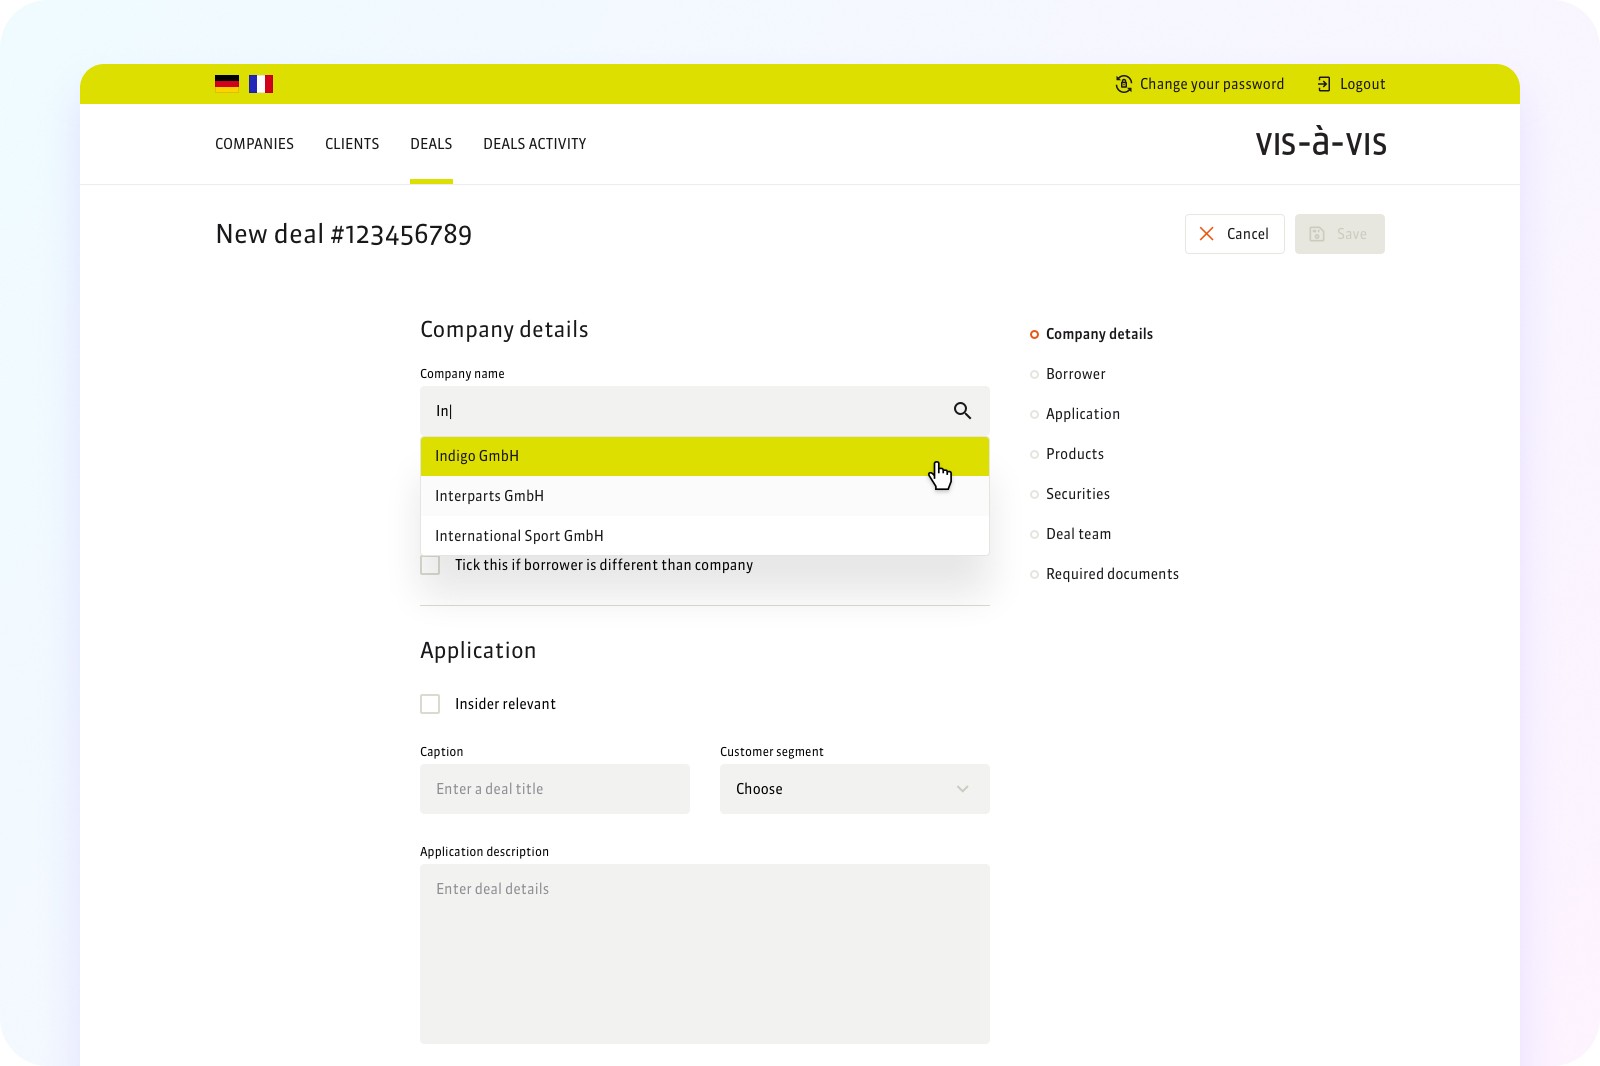Go to the DEALS tab

click(x=431, y=144)
